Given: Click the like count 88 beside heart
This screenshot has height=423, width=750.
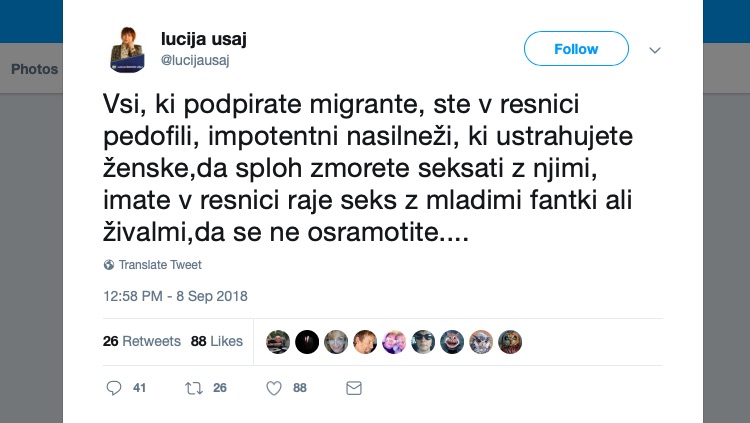Looking at the screenshot, I should tap(299, 387).
